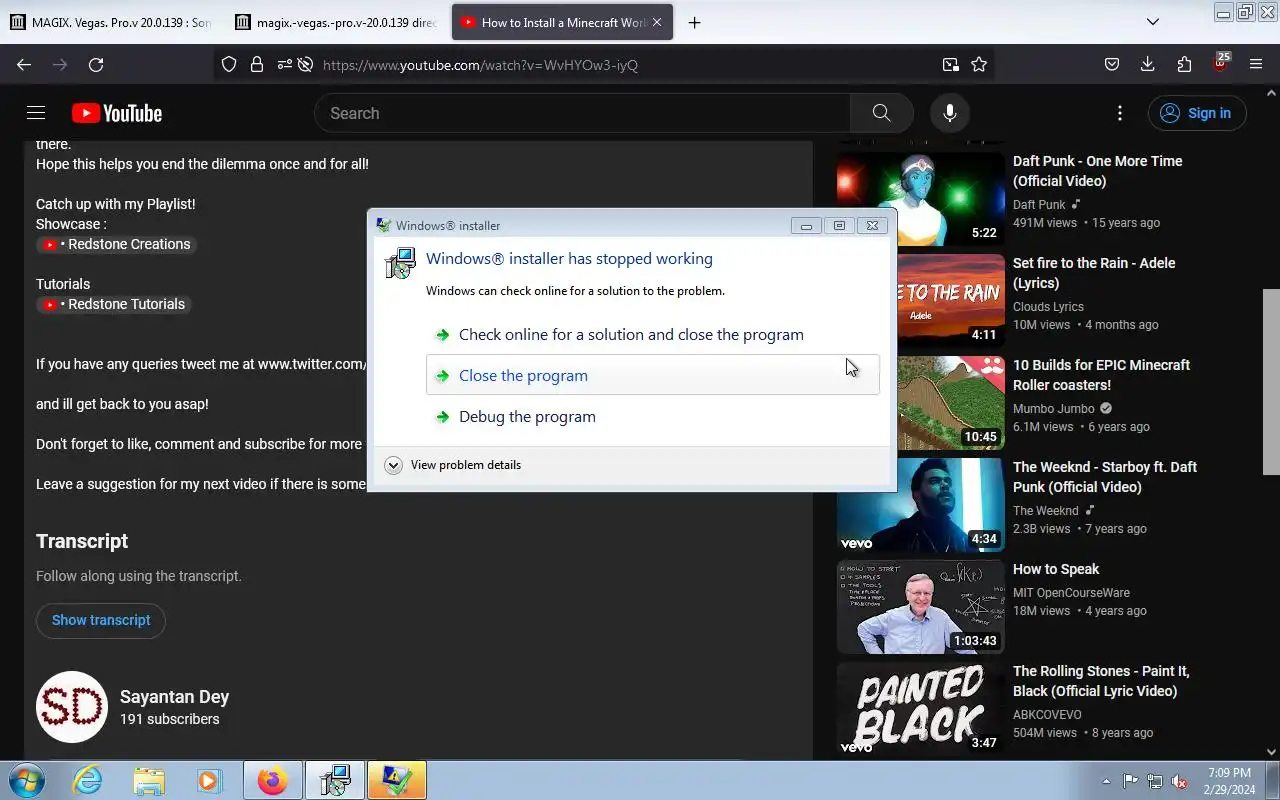Click MIT OpenCourseWare channel name
1280x800 pixels.
point(1071,593)
